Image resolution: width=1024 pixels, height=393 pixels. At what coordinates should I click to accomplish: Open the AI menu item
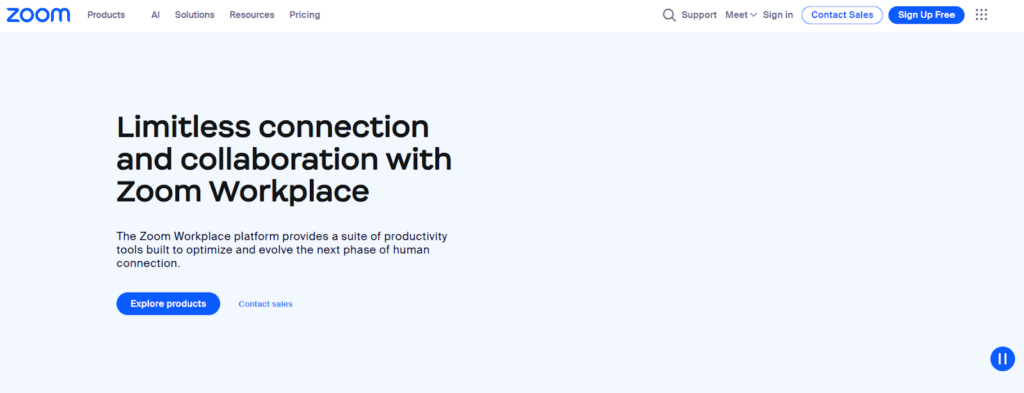click(x=155, y=15)
